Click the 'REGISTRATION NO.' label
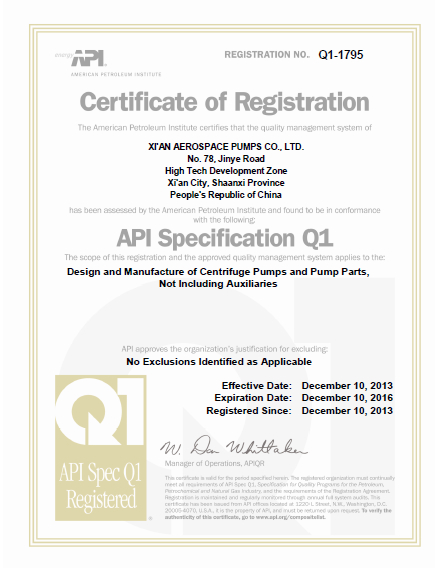435x568 pixels. [x=267, y=55]
